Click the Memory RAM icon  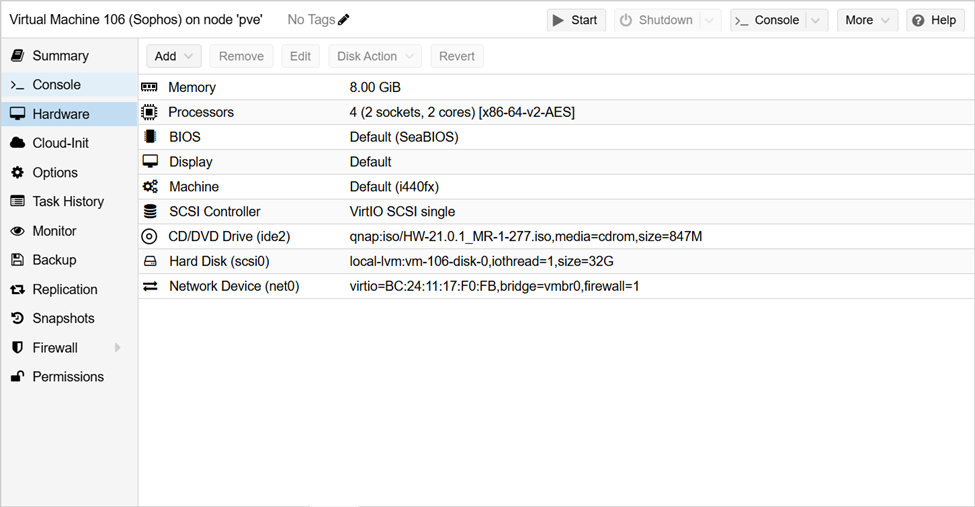point(150,88)
